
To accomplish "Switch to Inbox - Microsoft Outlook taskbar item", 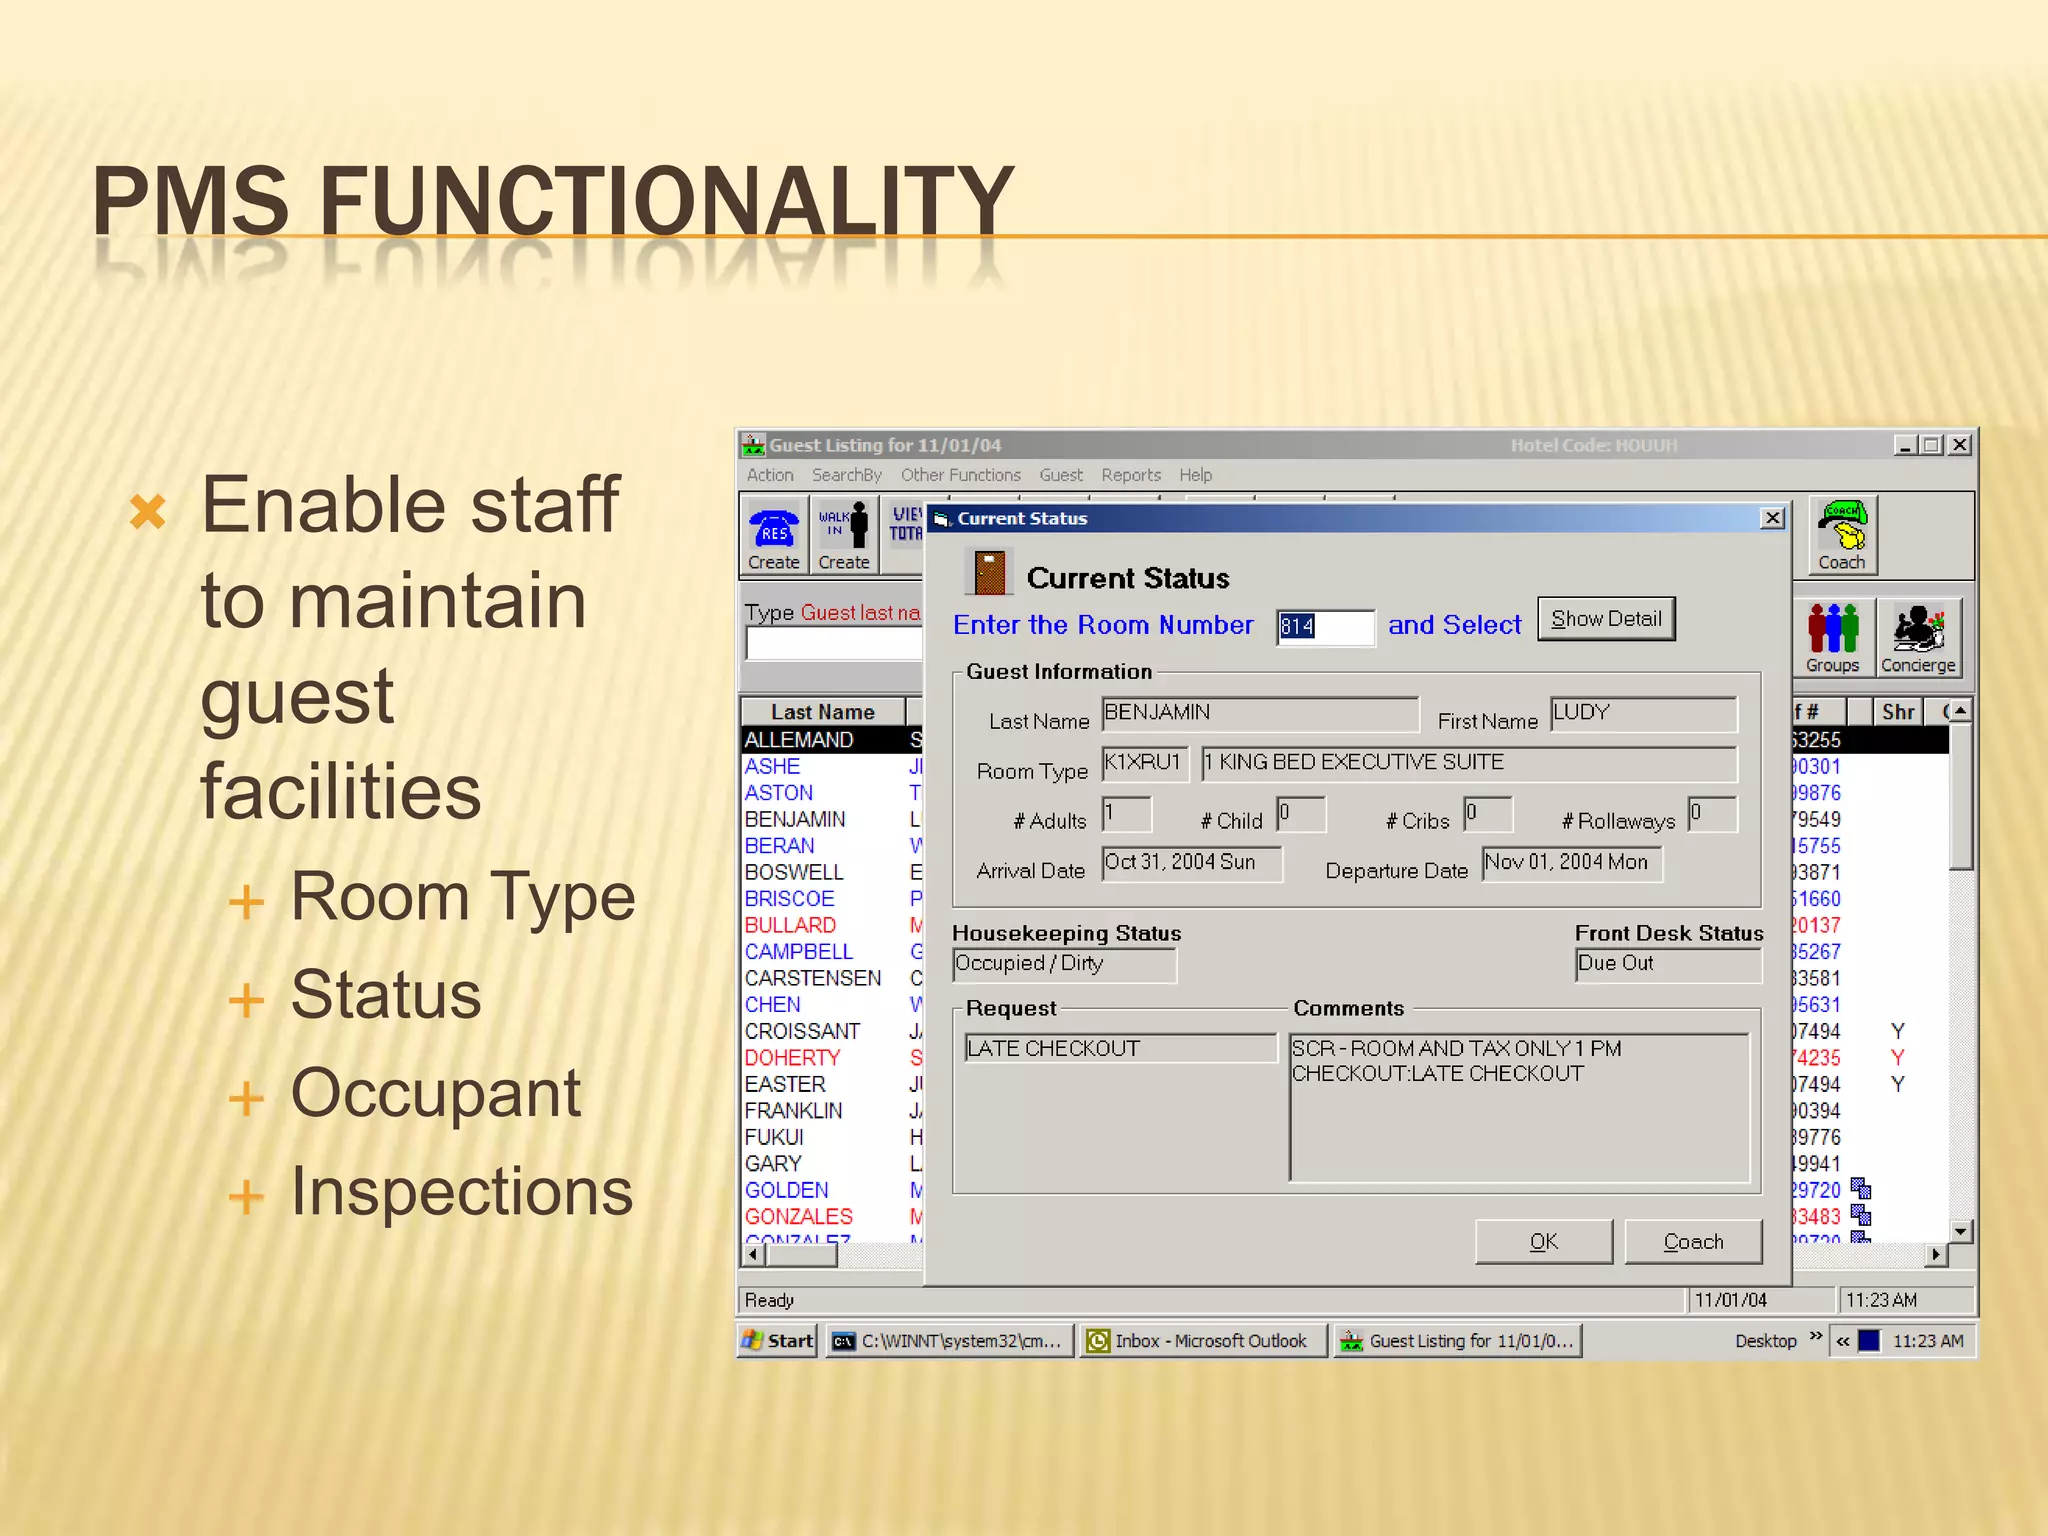I will [1203, 1341].
